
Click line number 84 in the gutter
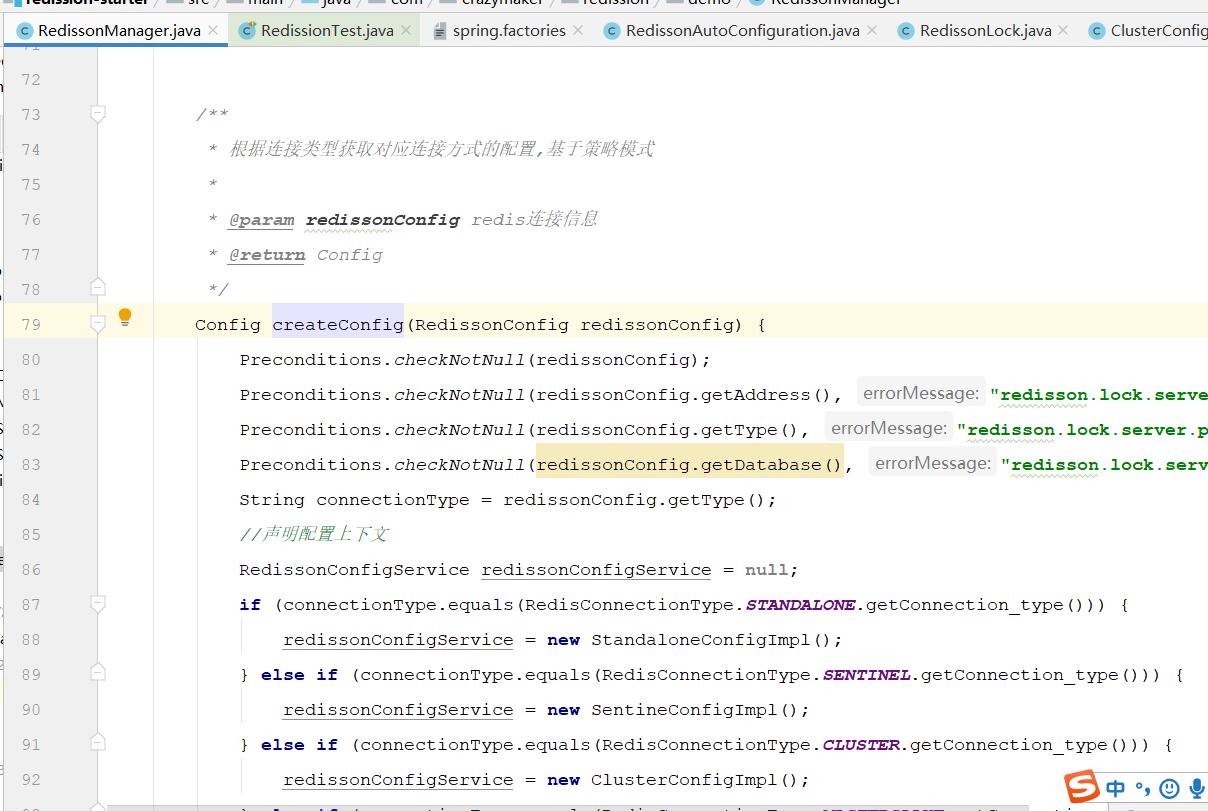pyautogui.click(x=31, y=499)
